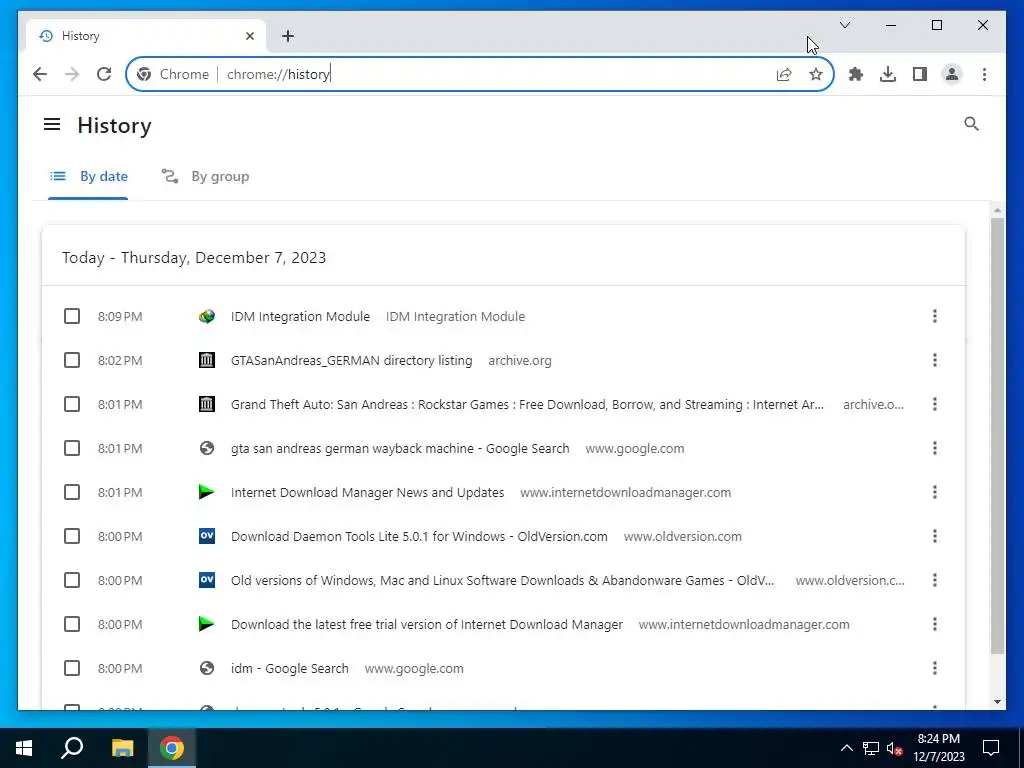Open Chrome's three-dot main menu
This screenshot has width=1024, height=768.
coord(984,74)
